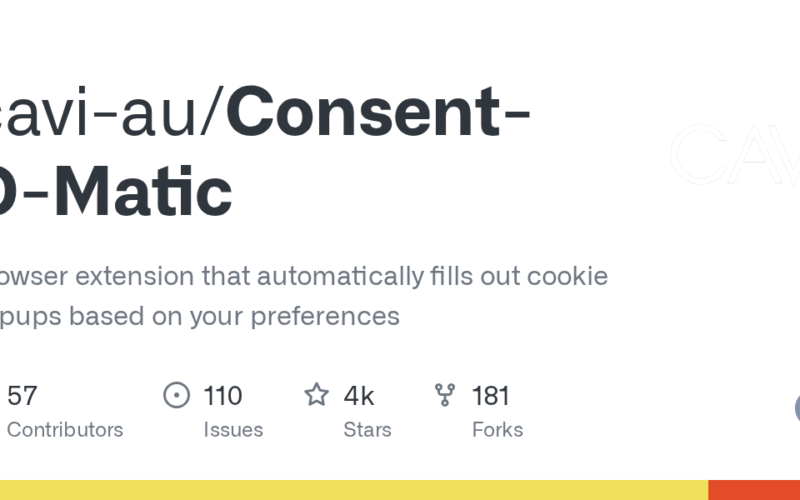The image size is (800, 500).
Task: Click the 110 issues count
Action: [x=222, y=396]
